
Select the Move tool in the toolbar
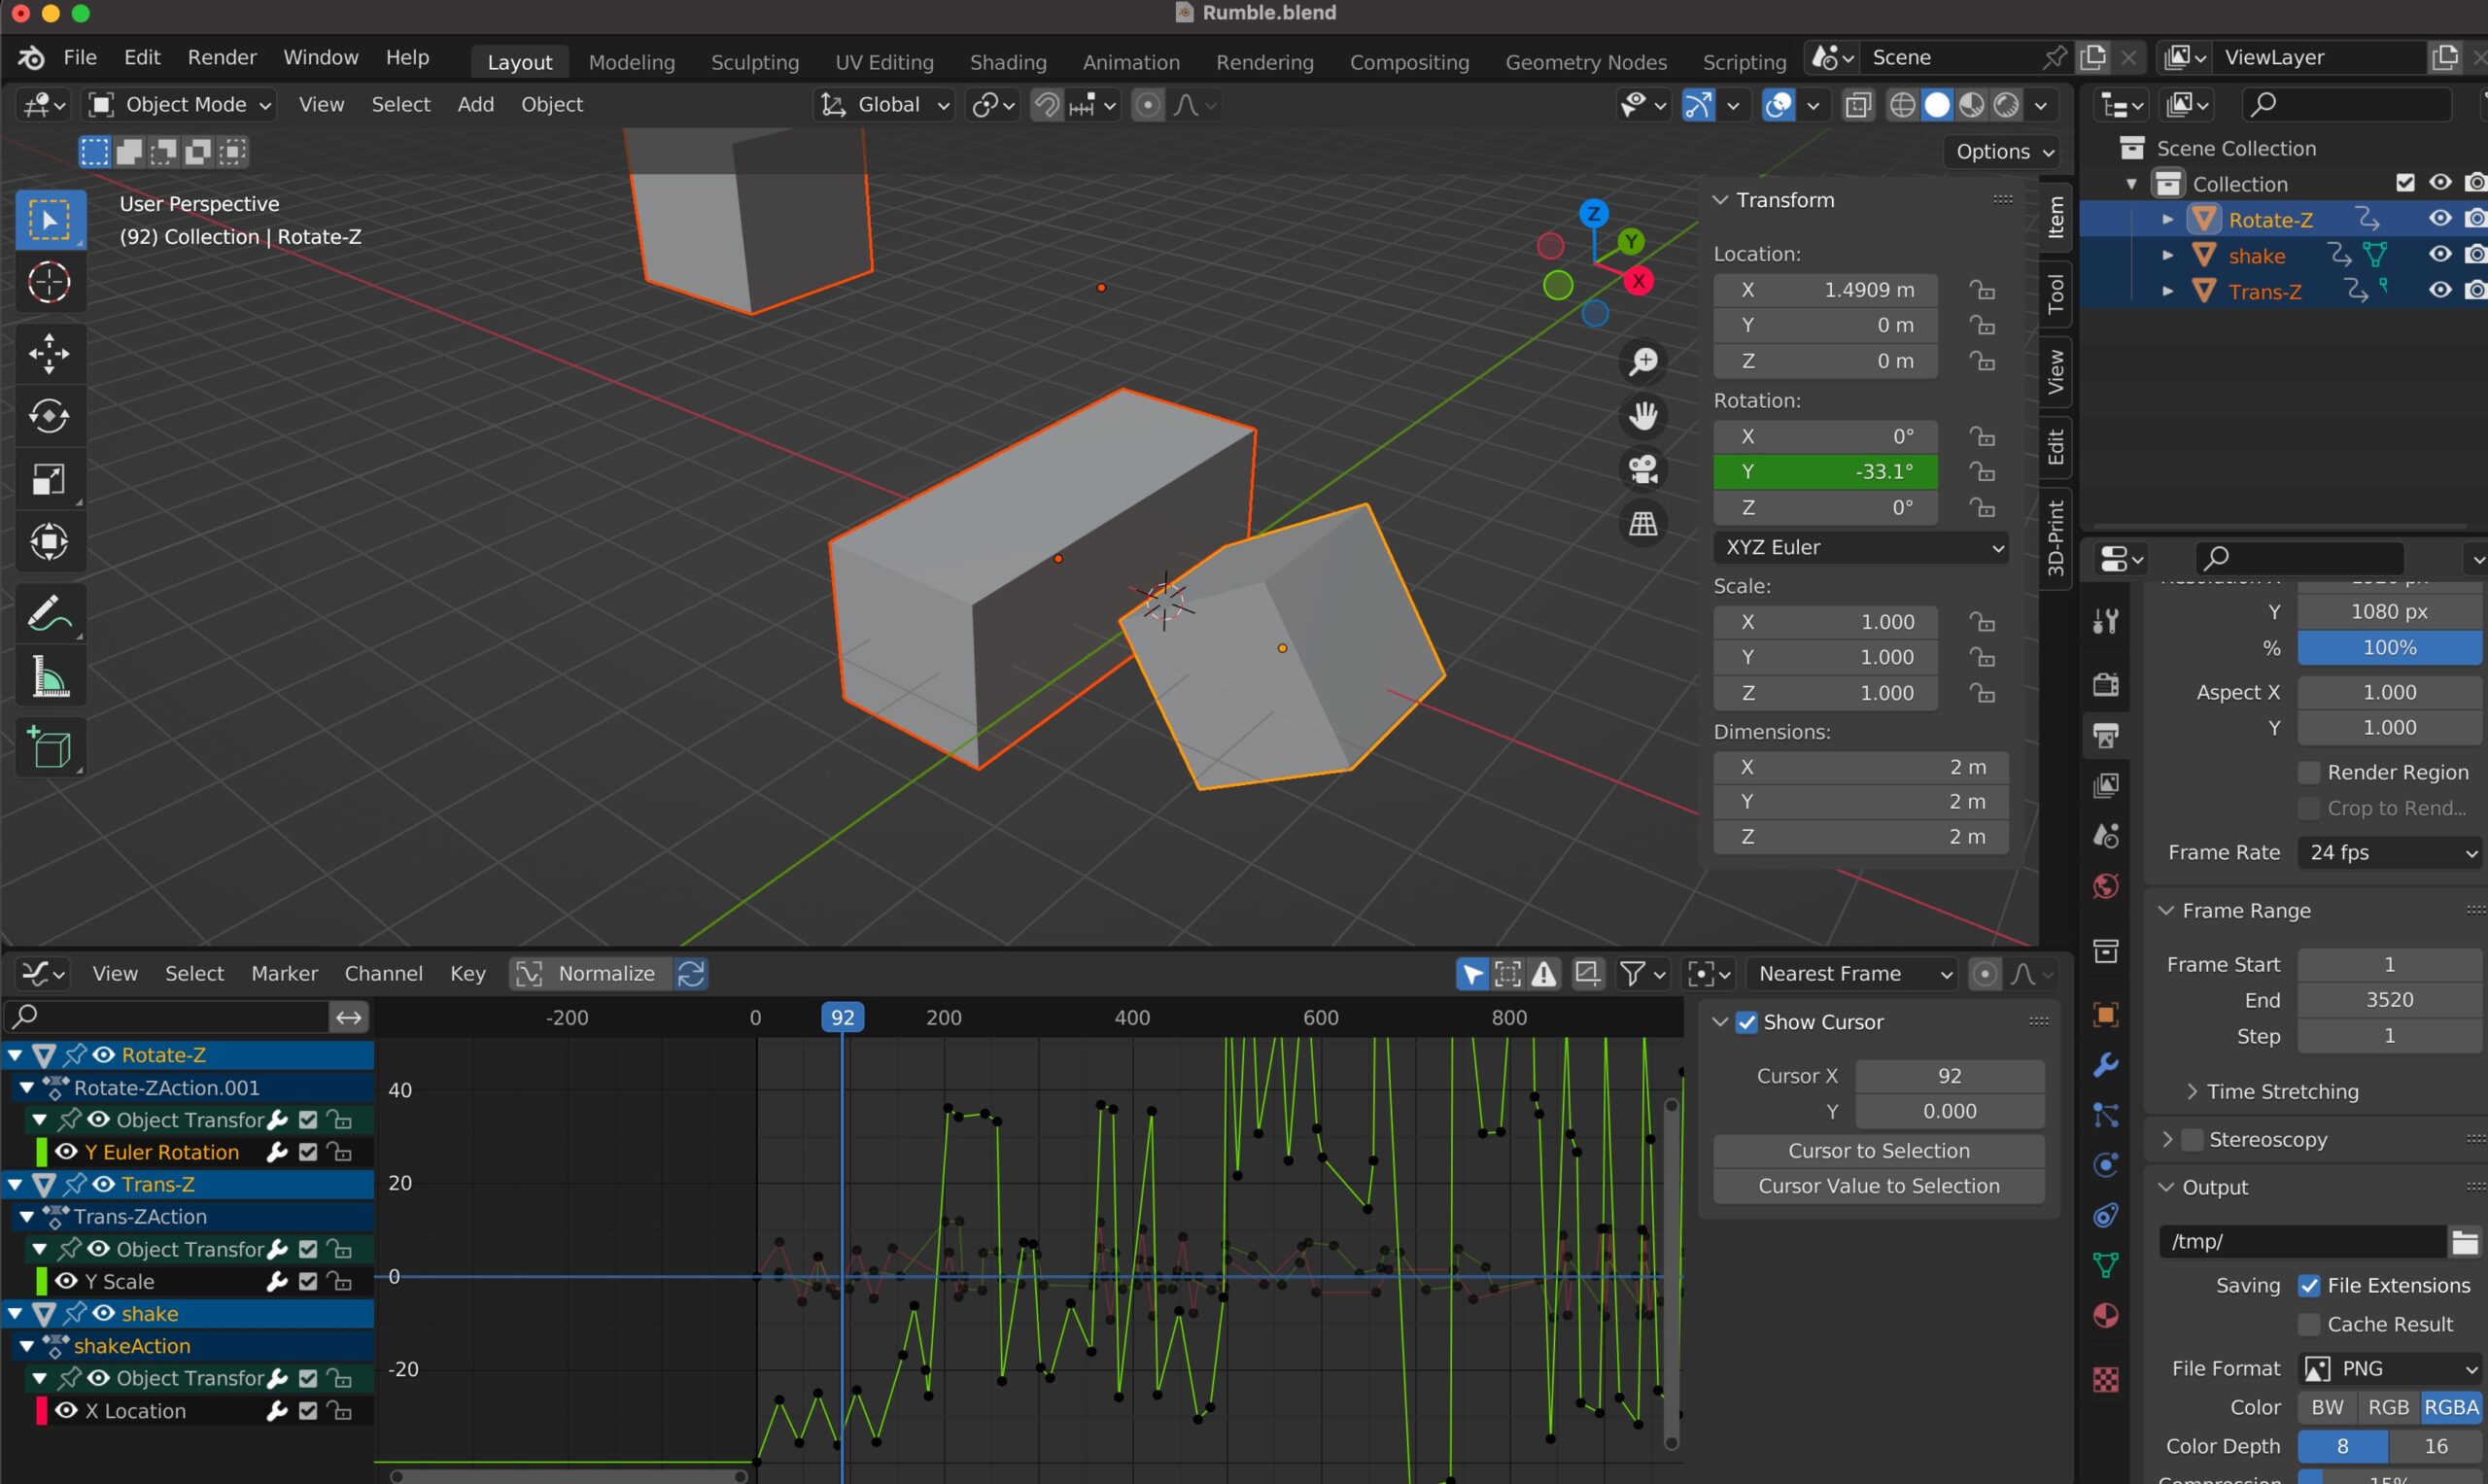[49, 354]
